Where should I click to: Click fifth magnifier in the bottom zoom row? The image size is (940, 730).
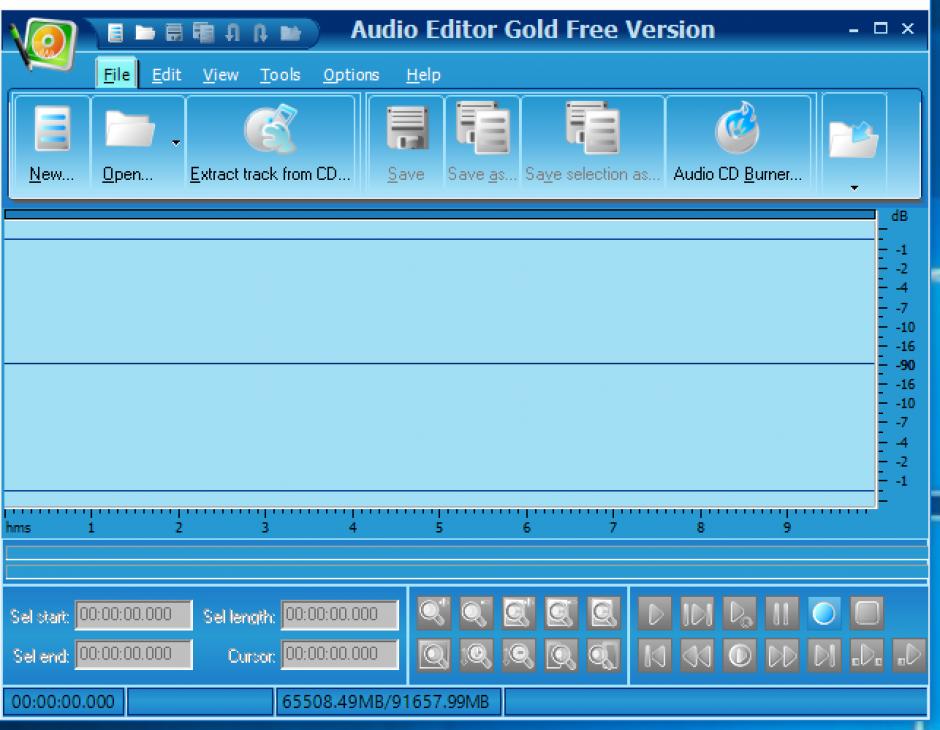(603, 655)
